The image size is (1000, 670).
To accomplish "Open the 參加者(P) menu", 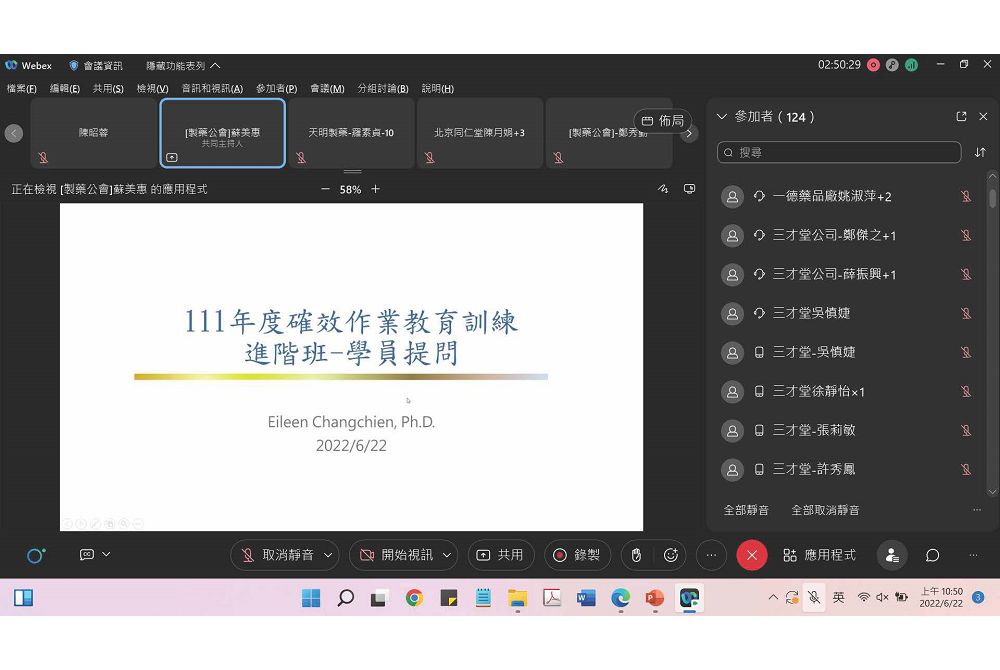I will 276,89.
